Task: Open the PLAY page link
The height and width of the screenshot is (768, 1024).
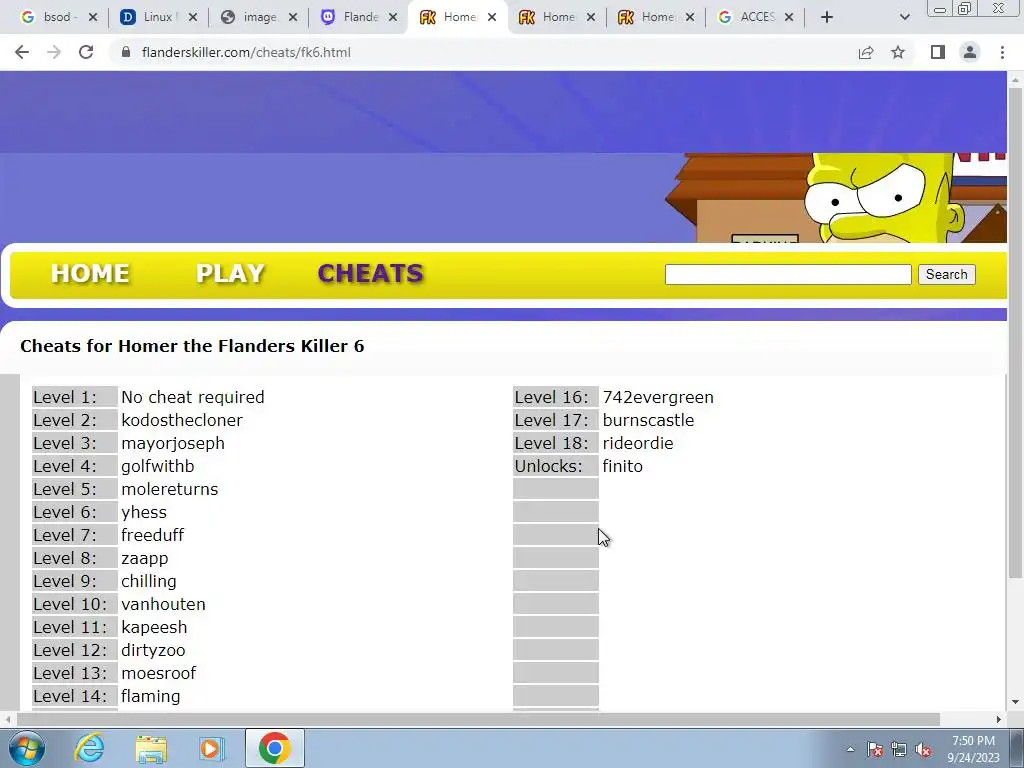Action: pyautogui.click(x=230, y=273)
